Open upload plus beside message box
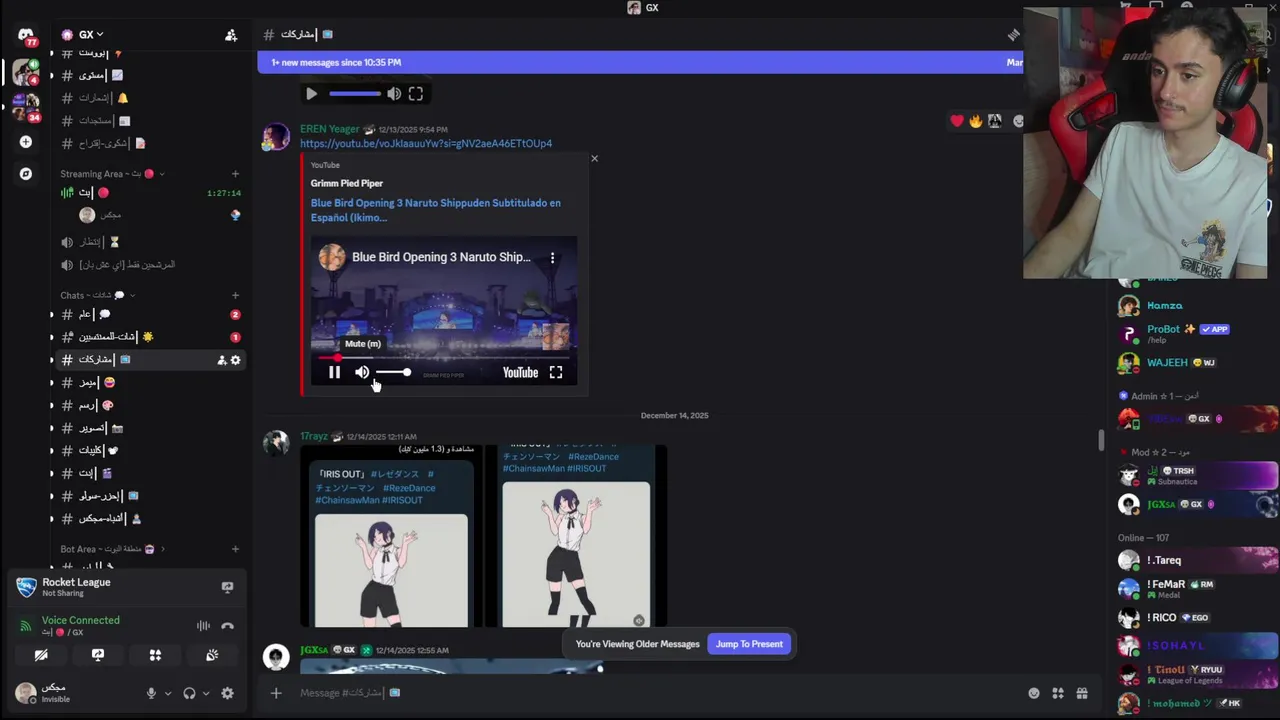This screenshot has width=1280, height=720. tap(276, 693)
